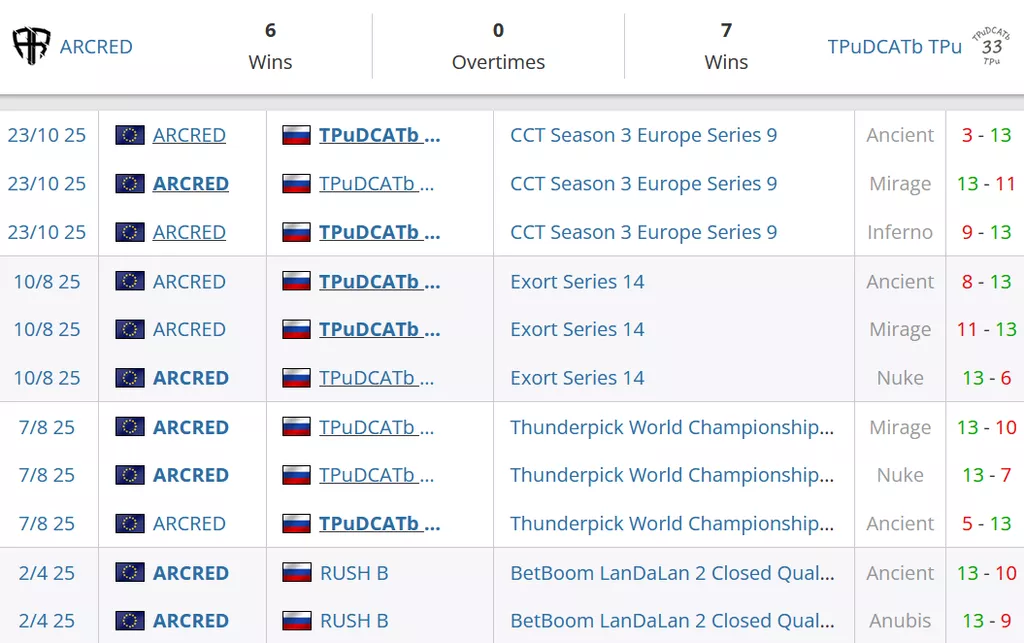Click the 3 - 13 score result
1024x643 pixels.
[x=986, y=135]
